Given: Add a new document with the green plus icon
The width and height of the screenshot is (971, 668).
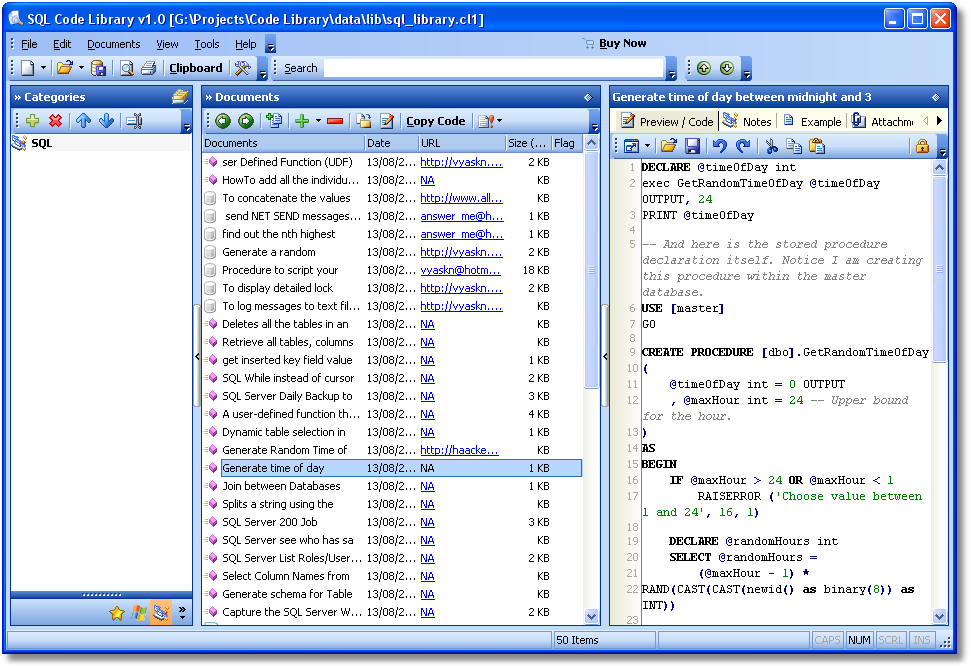Looking at the screenshot, I should coord(302,121).
